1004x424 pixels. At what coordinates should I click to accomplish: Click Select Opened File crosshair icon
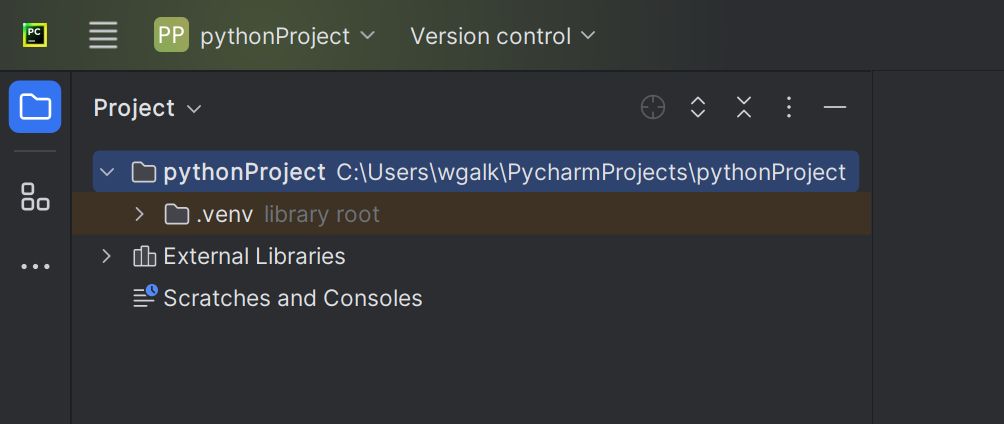tap(653, 108)
